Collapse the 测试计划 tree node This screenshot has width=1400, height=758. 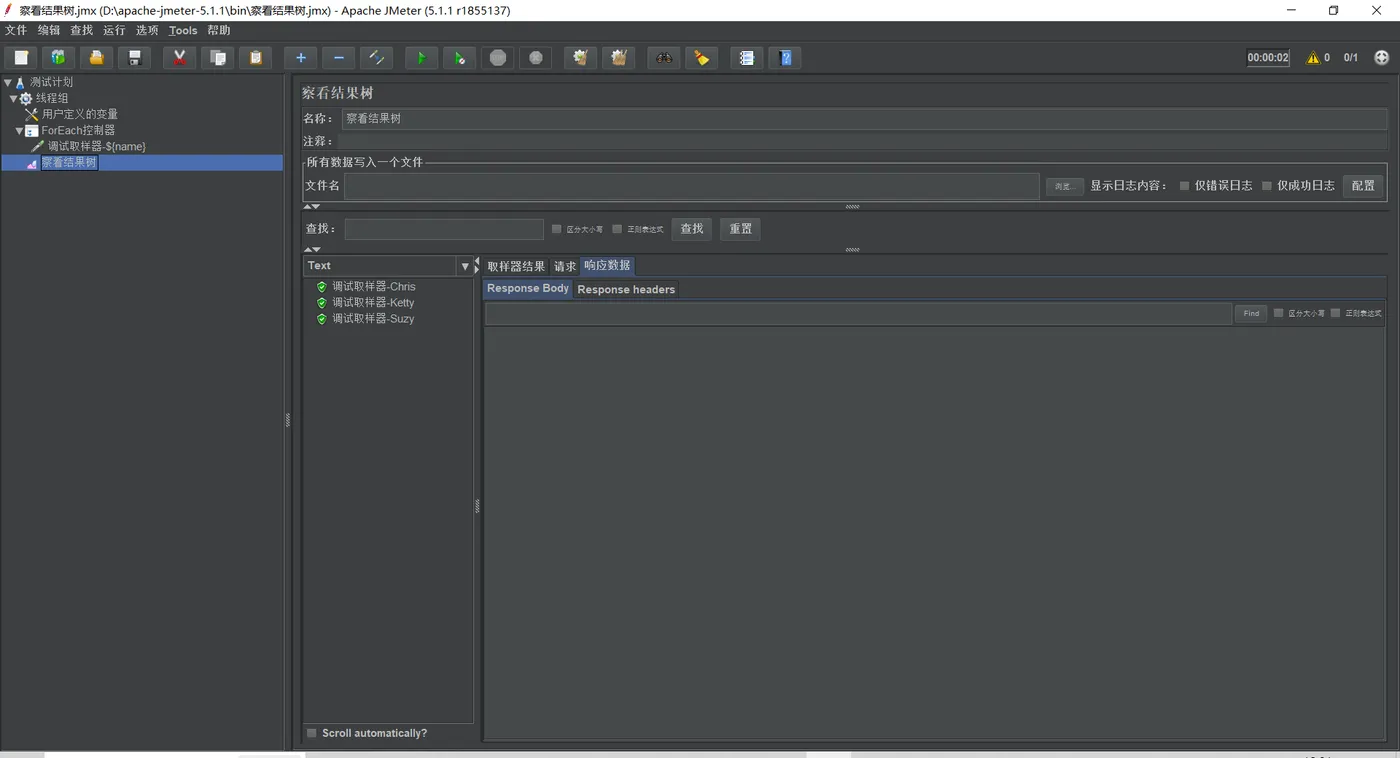7,83
